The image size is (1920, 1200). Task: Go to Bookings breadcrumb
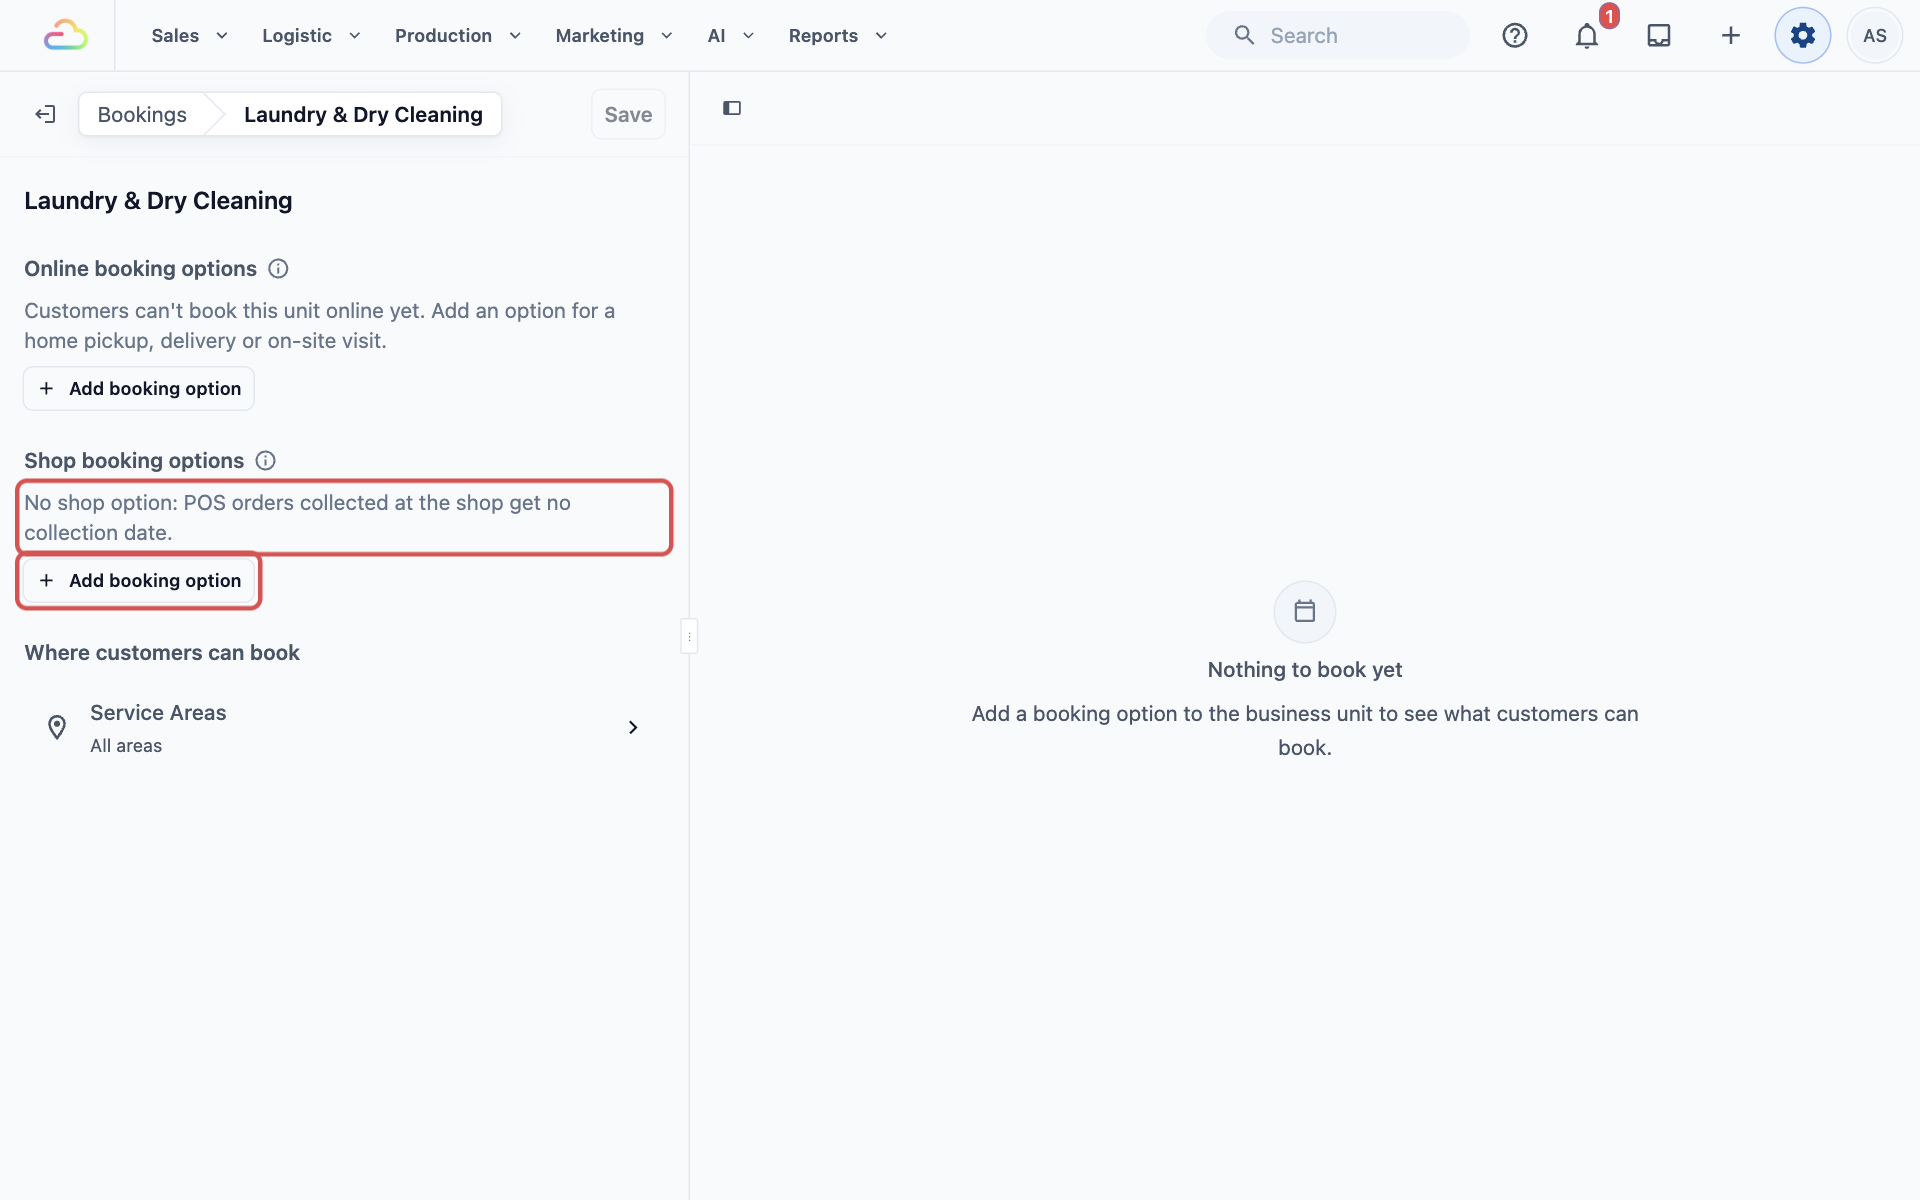[x=142, y=114]
